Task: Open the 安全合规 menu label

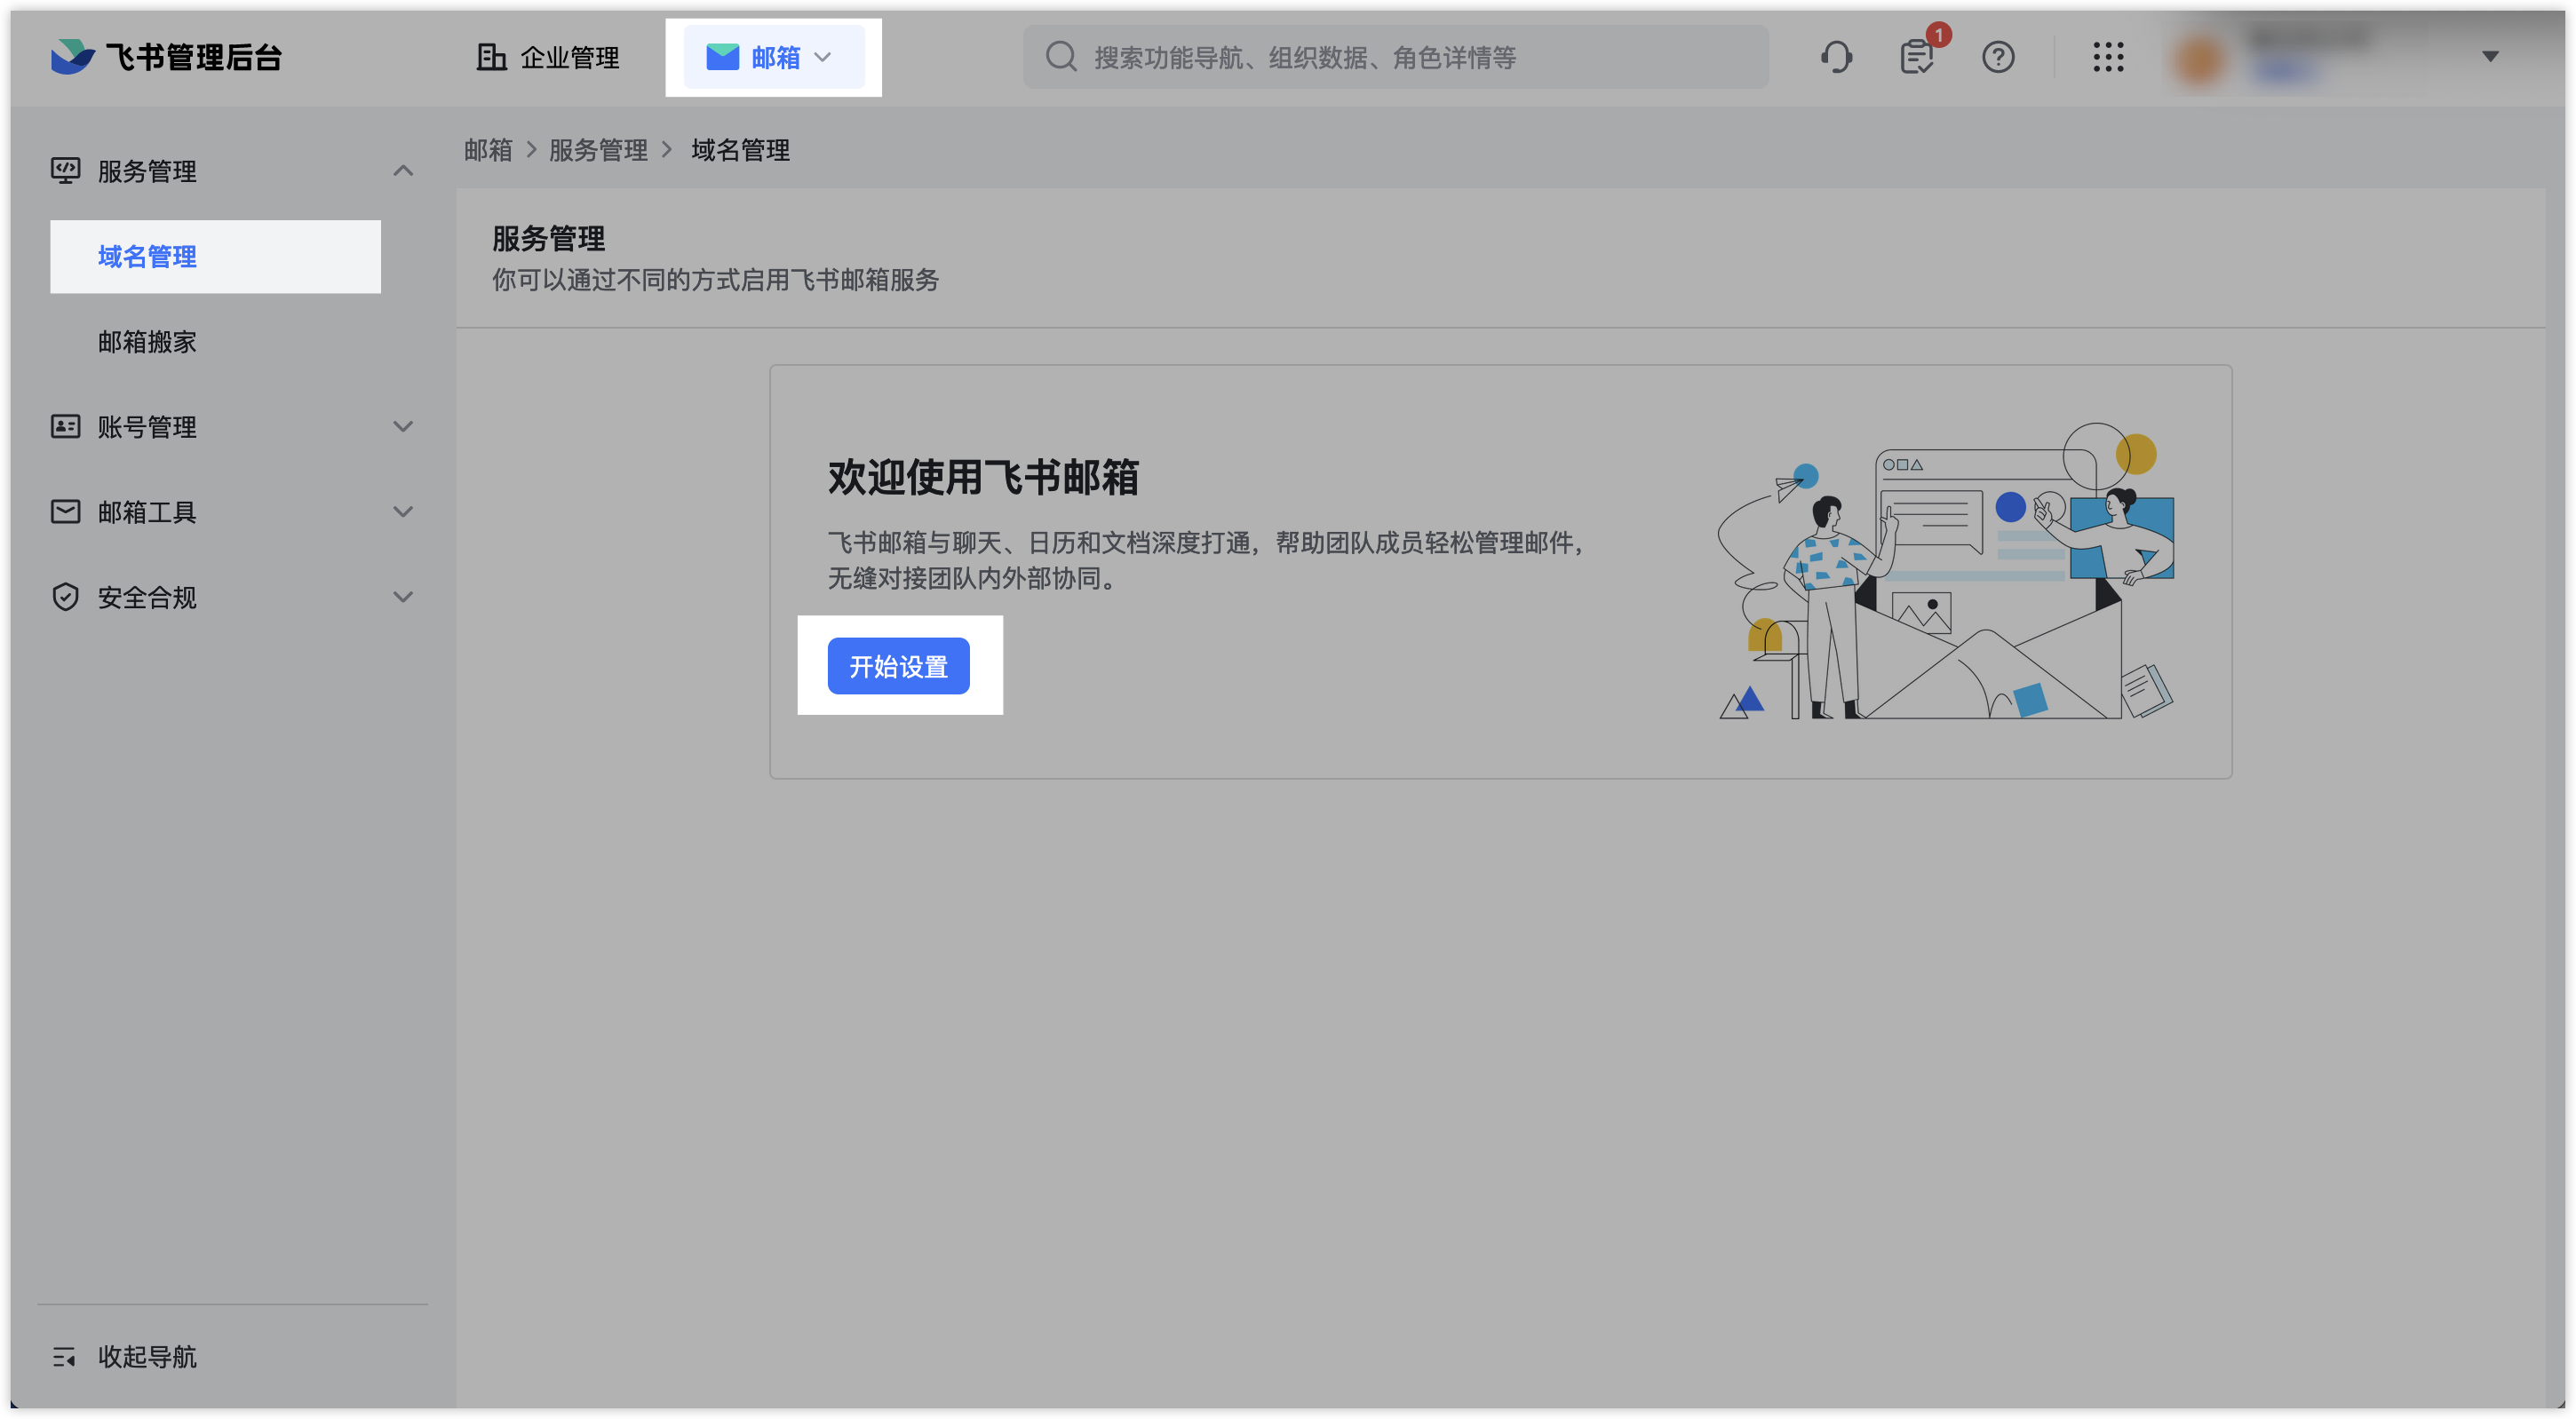Action: pyautogui.click(x=147, y=597)
